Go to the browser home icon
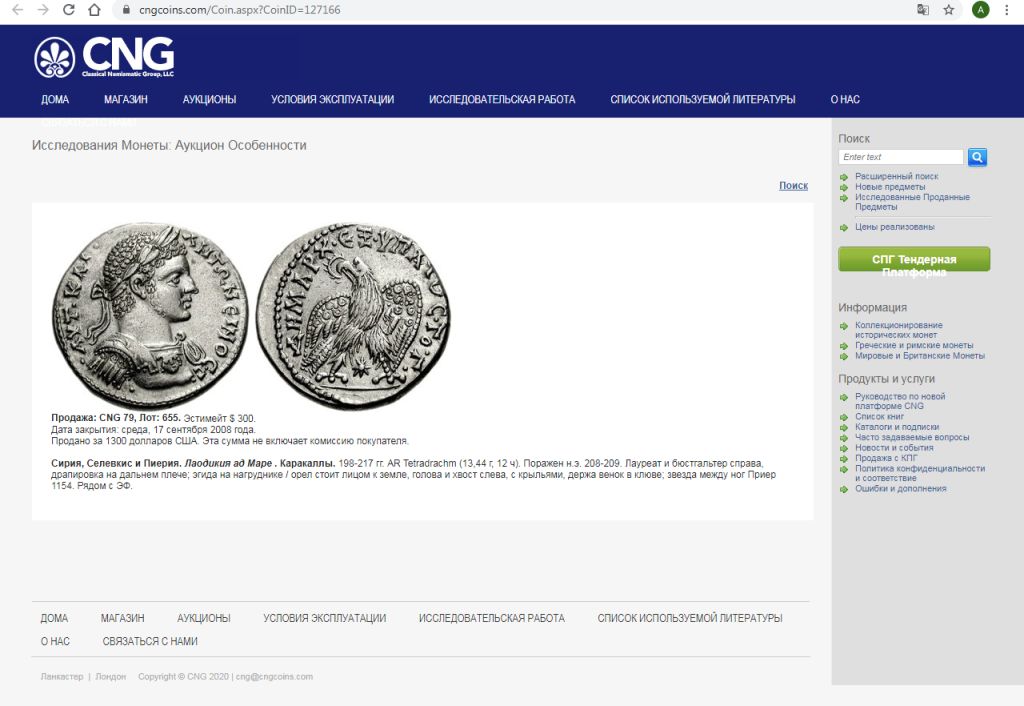The height and width of the screenshot is (706, 1024). [x=95, y=10]
